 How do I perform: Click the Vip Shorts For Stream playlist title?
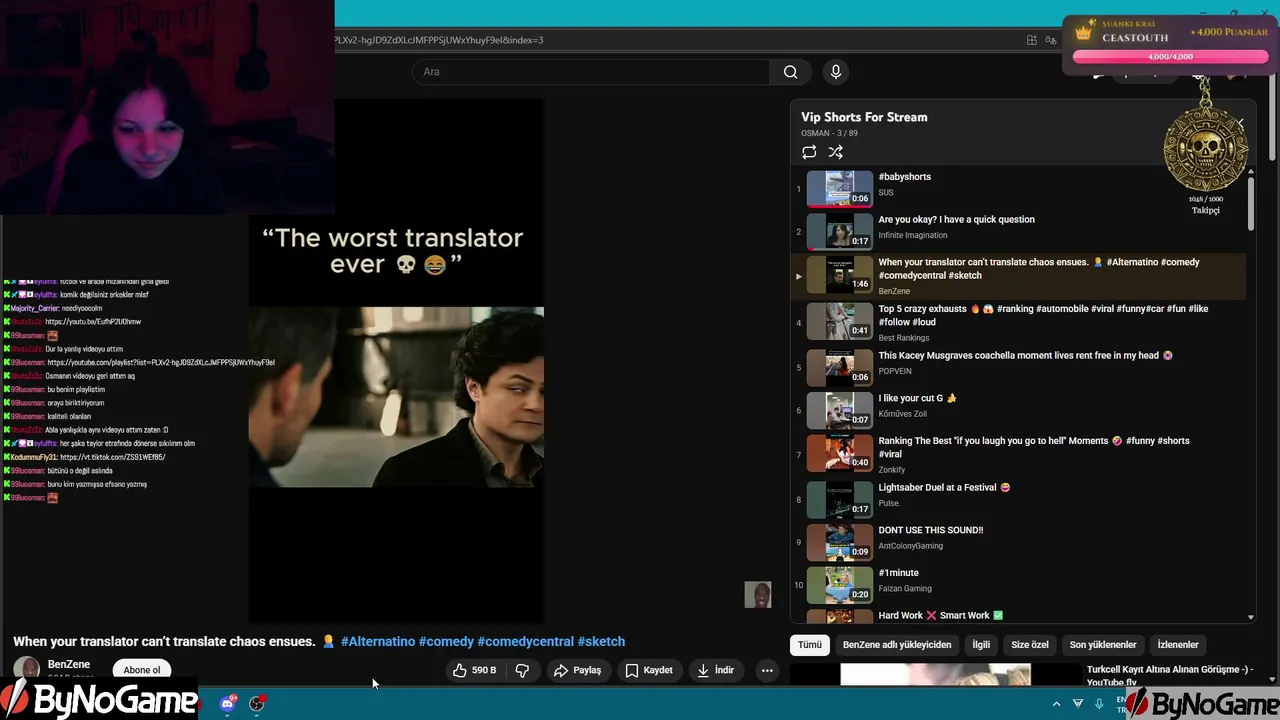[x=864, y=117]
